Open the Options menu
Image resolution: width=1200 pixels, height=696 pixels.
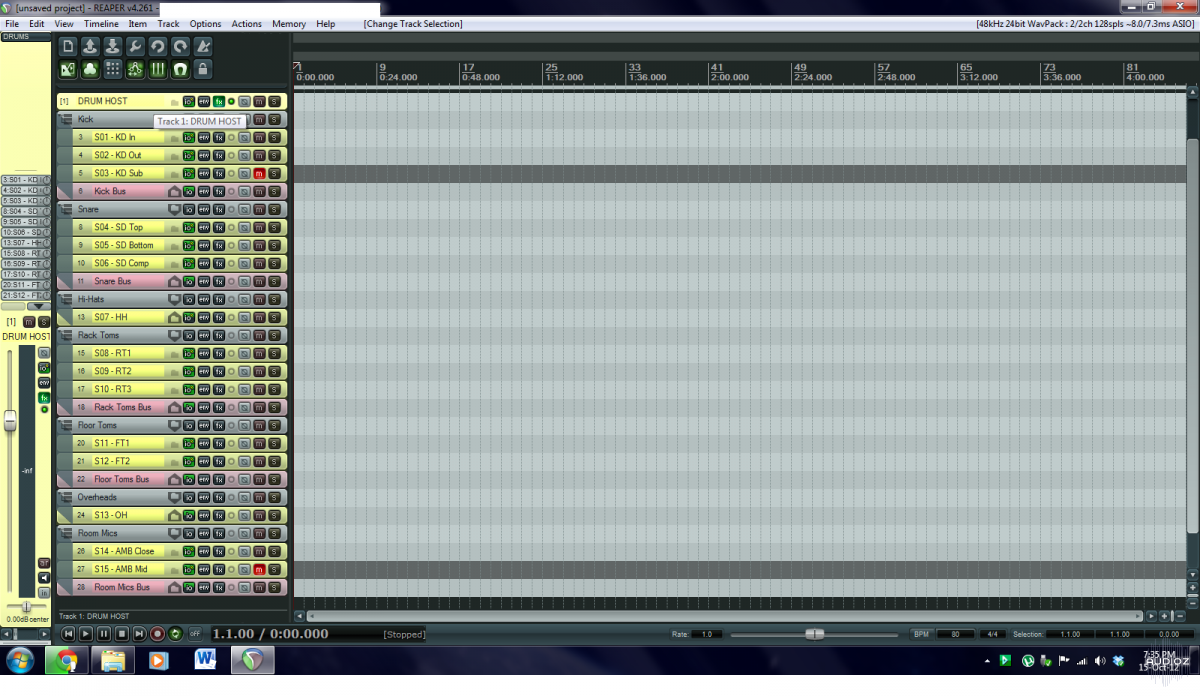(205, 24)
